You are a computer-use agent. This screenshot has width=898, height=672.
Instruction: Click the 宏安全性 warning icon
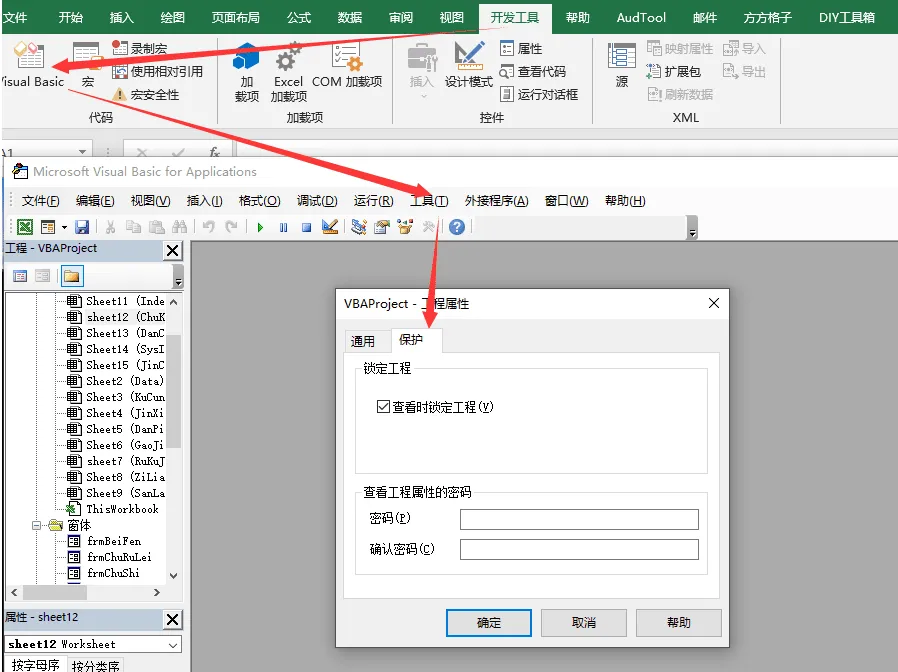point(120,94)
